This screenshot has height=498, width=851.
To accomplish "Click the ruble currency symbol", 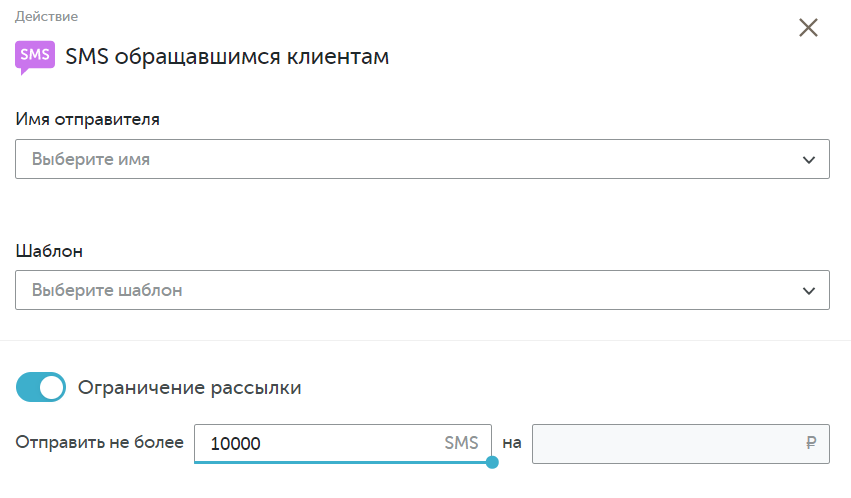I will tap(811, 443).
